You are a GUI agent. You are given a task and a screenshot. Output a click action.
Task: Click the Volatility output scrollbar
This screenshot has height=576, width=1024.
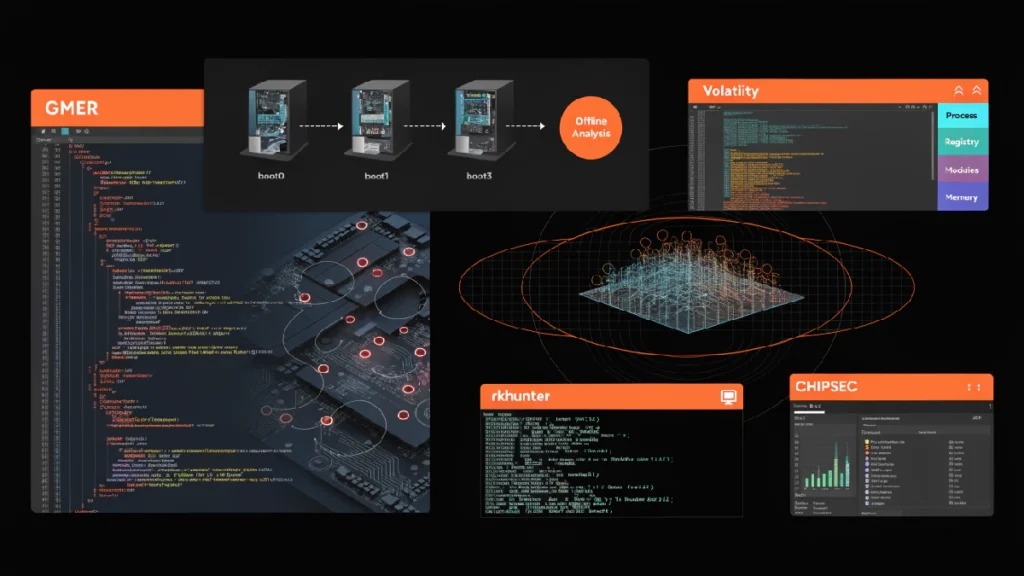(x=933, y=145)
